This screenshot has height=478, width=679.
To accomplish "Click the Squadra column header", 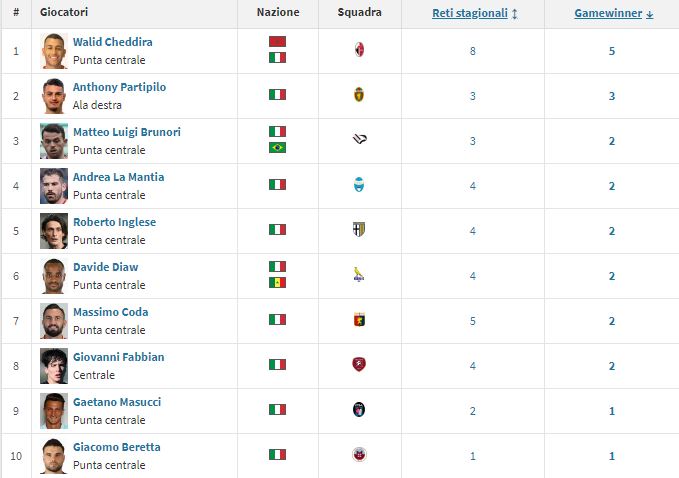I will click(x=359, y=14).
